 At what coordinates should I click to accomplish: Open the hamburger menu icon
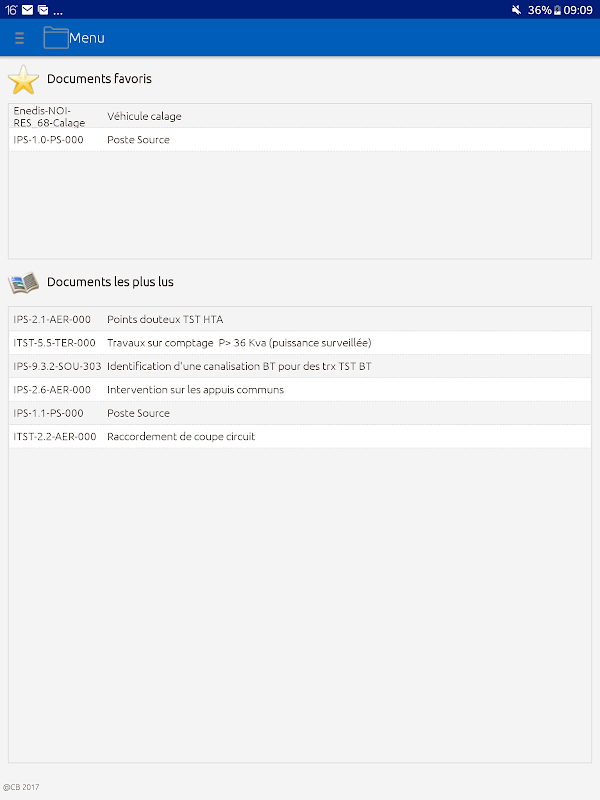[20, 38]
